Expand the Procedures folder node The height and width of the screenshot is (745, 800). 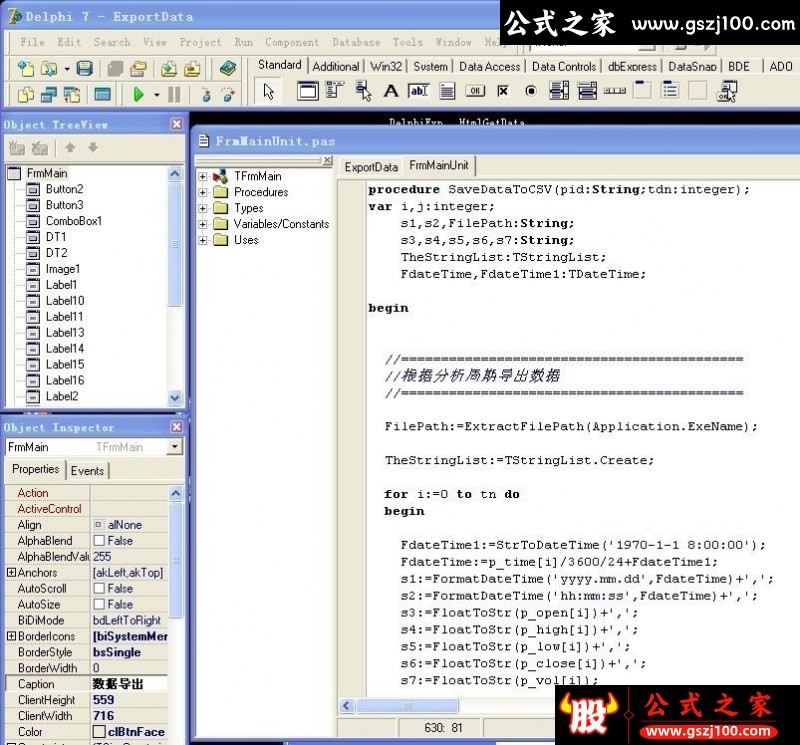(203, 192)
